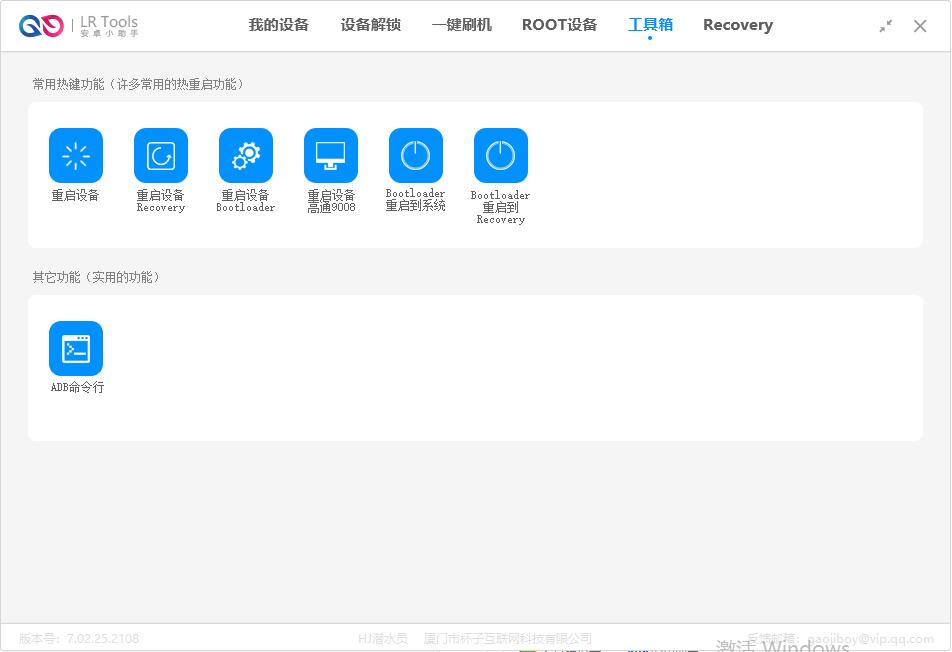Screen dimensions: 952x652
Task: Click the 重启设备 Bootloader gears icon
Action: [x=246, y=155]
